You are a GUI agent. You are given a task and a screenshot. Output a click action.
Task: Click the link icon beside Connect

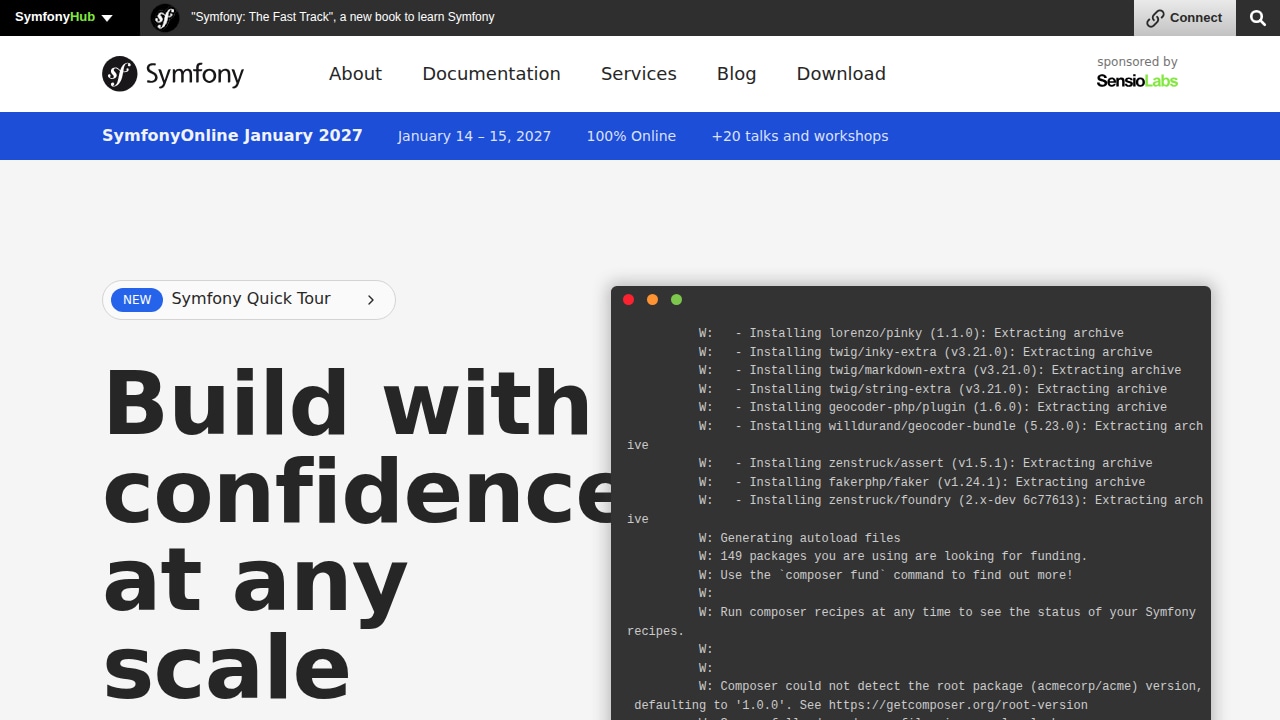click(1155, 18)
